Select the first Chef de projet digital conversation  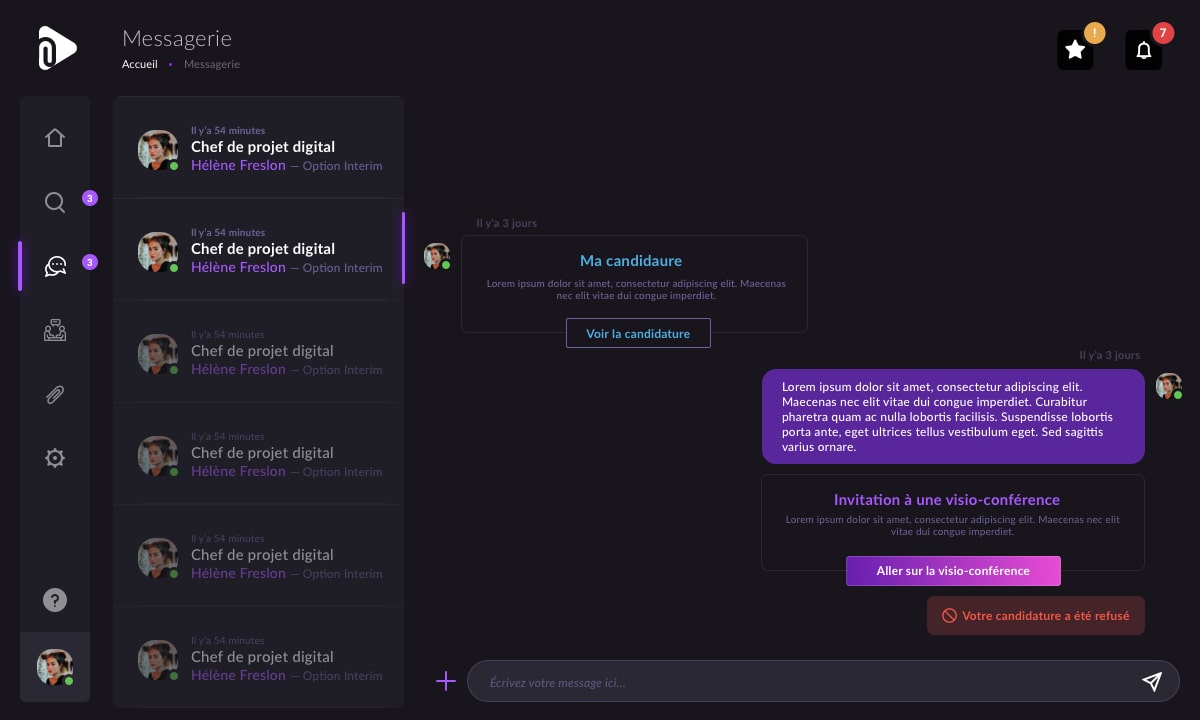point(258,148)
